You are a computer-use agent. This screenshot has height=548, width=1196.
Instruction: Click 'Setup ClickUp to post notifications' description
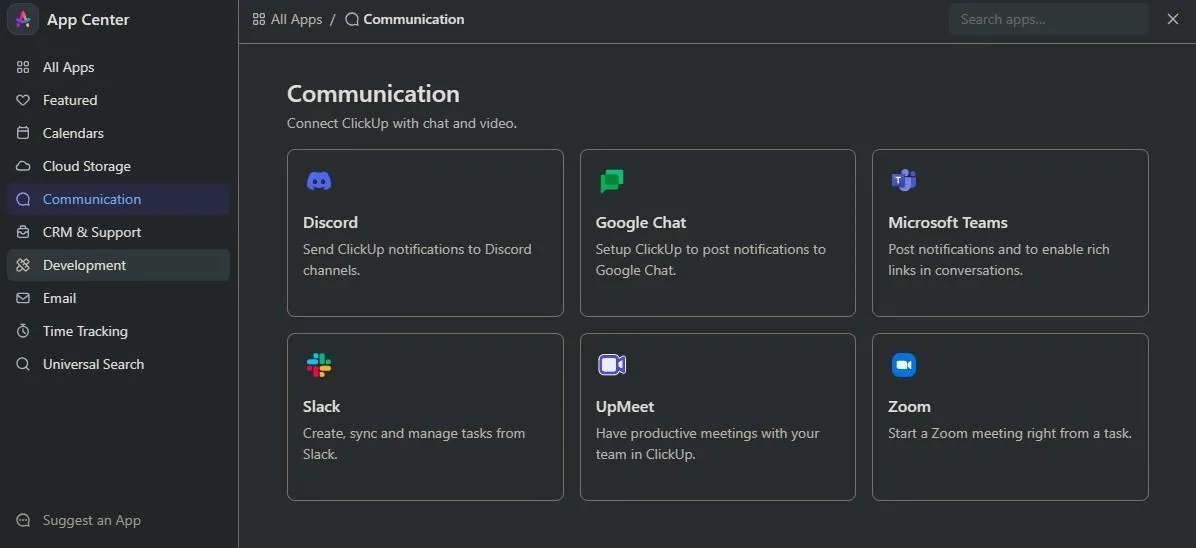710,259
